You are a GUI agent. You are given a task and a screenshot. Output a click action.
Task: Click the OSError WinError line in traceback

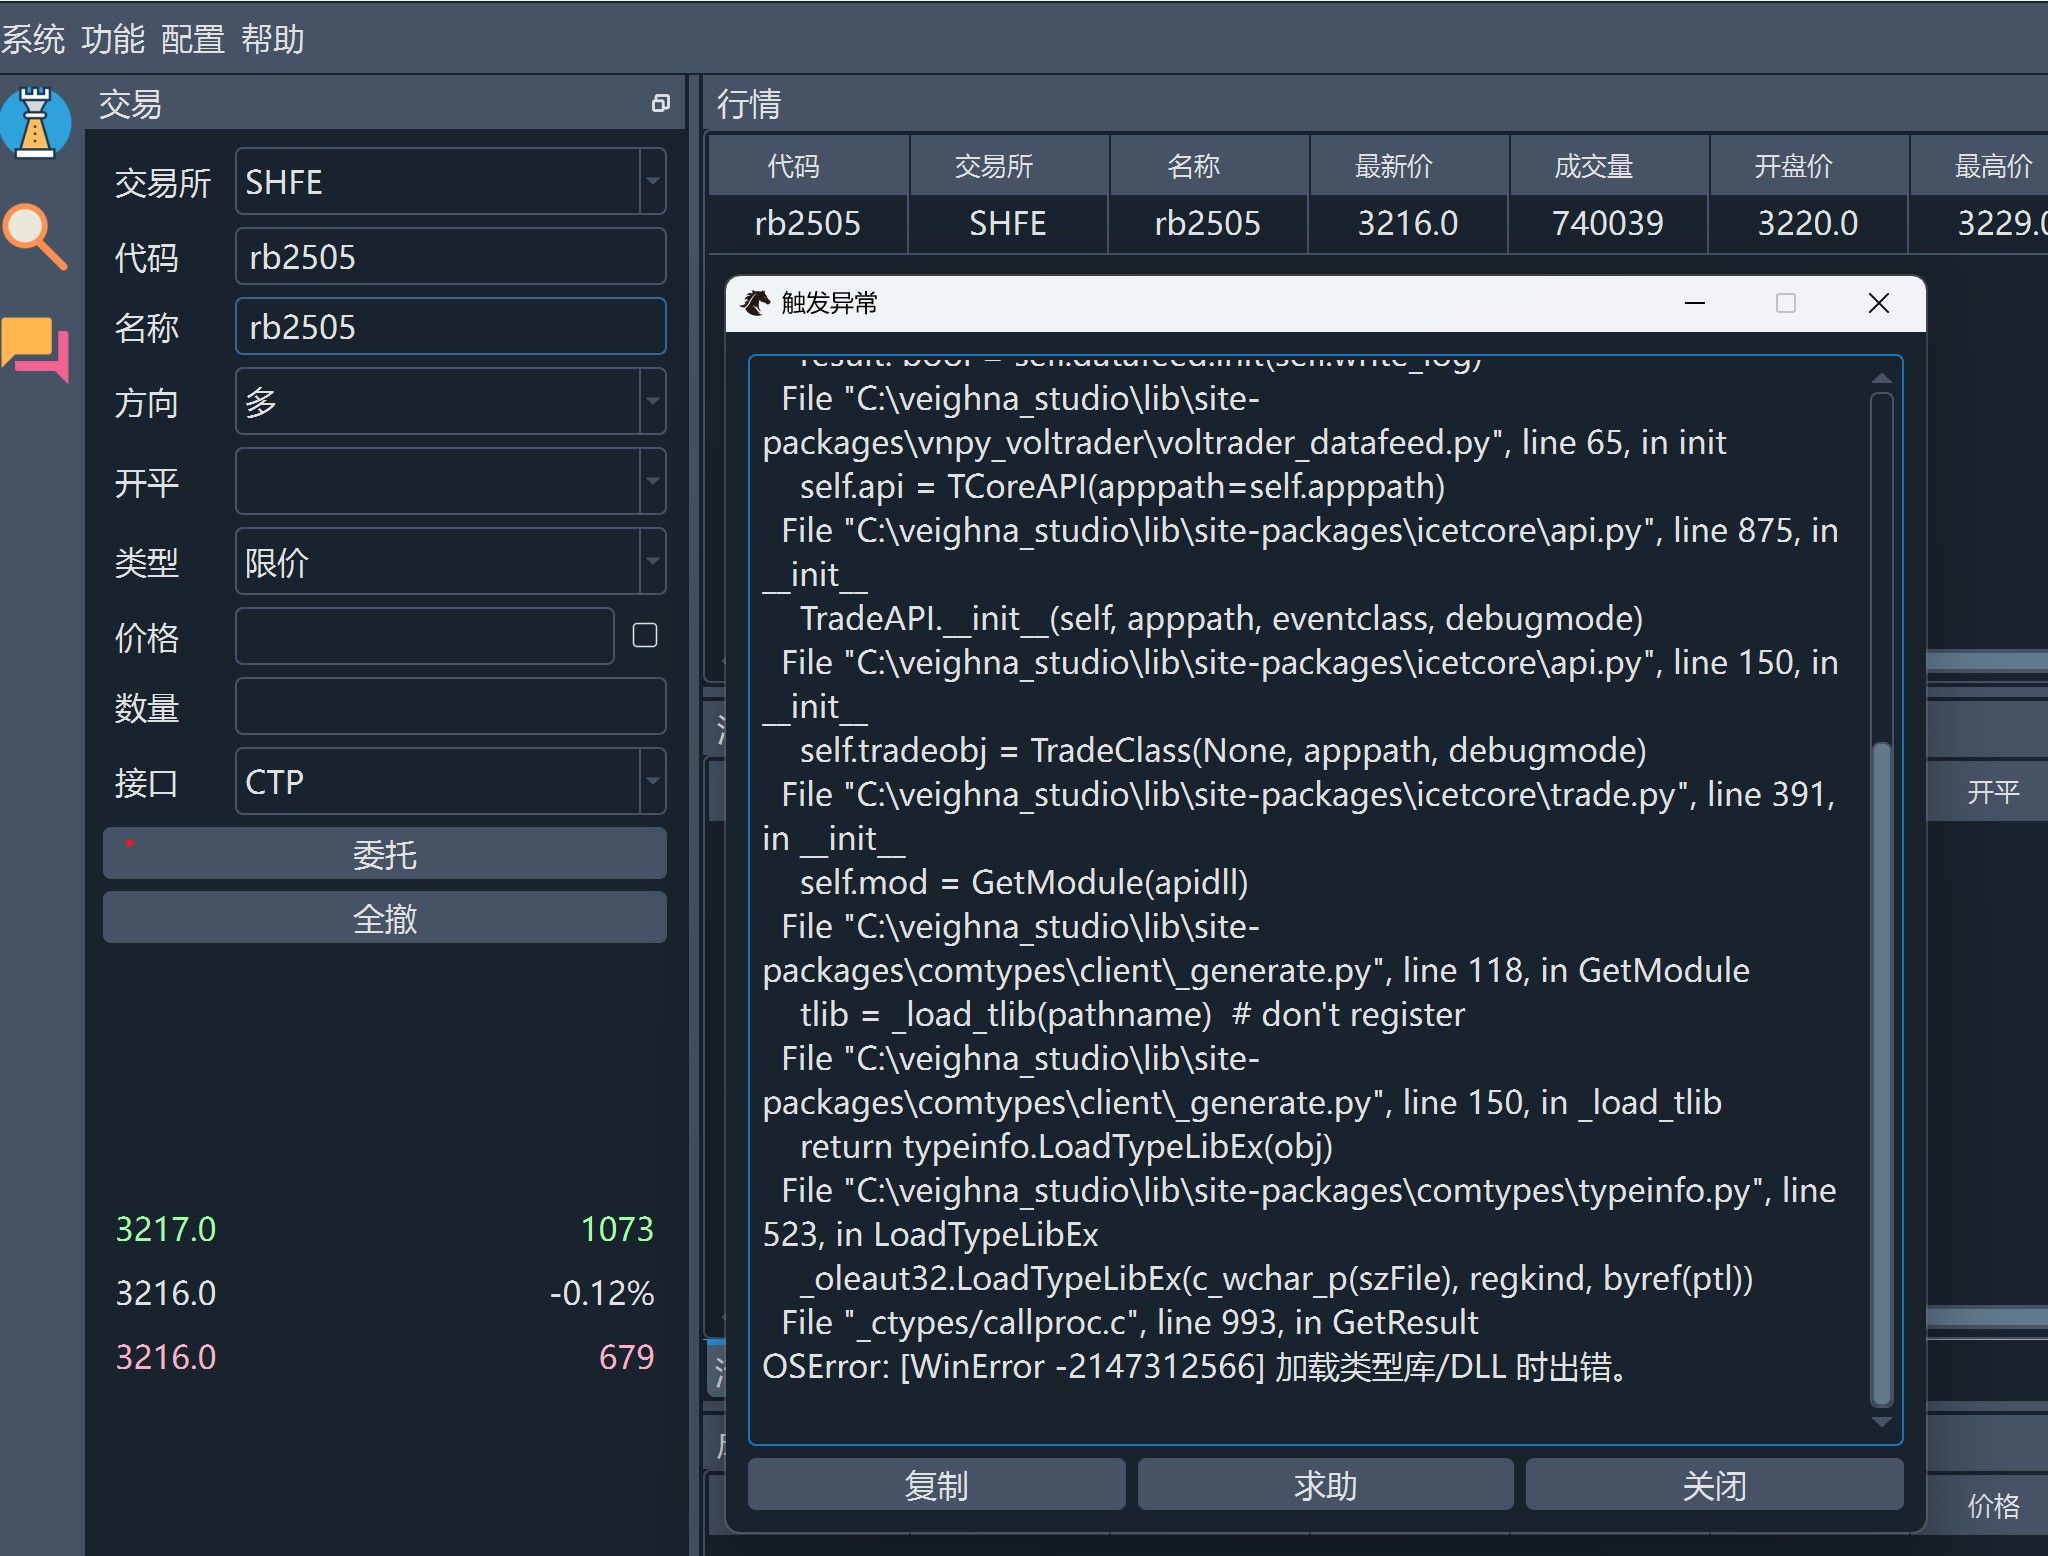point(1196,1366)
